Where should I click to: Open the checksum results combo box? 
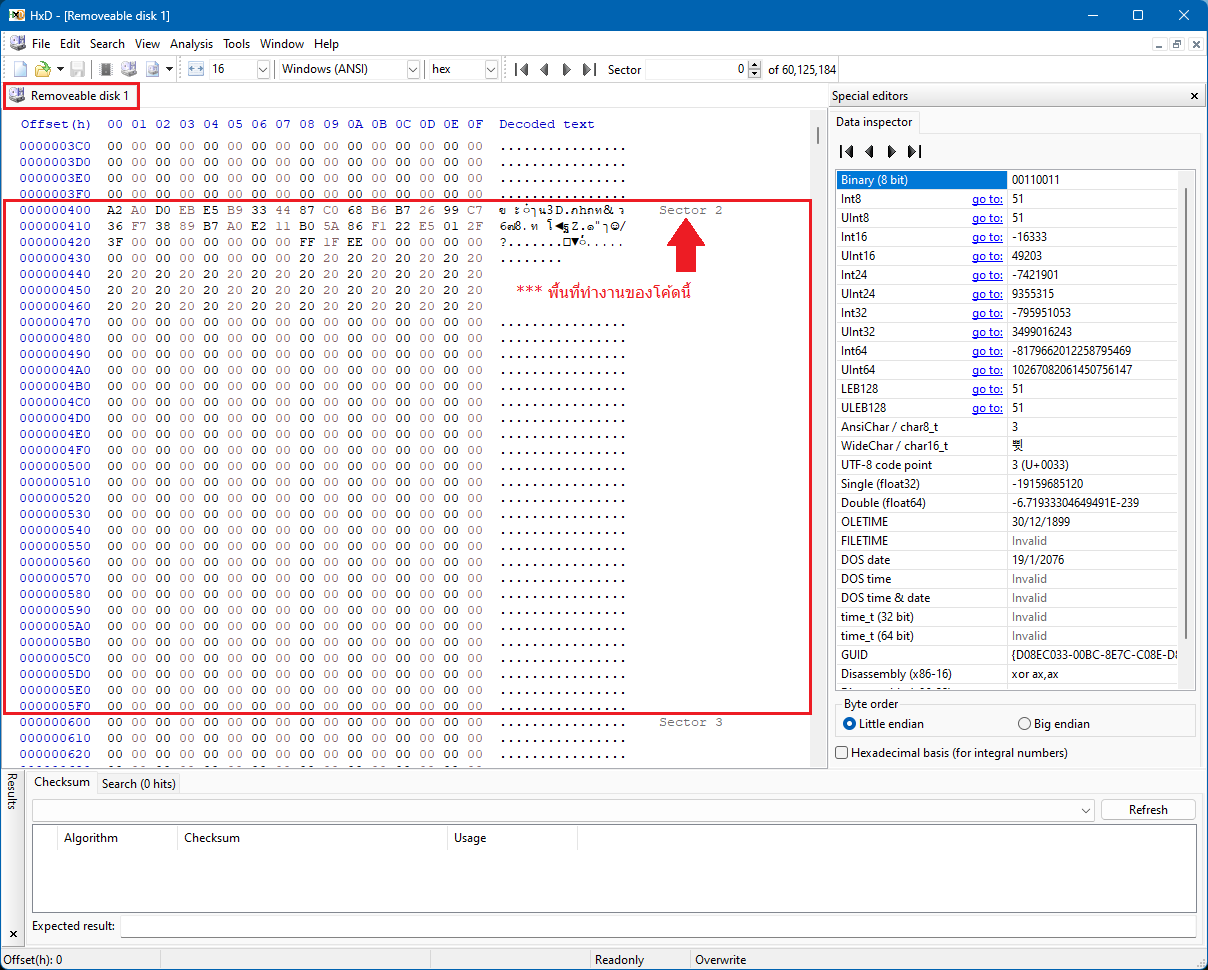pos(564,810)
